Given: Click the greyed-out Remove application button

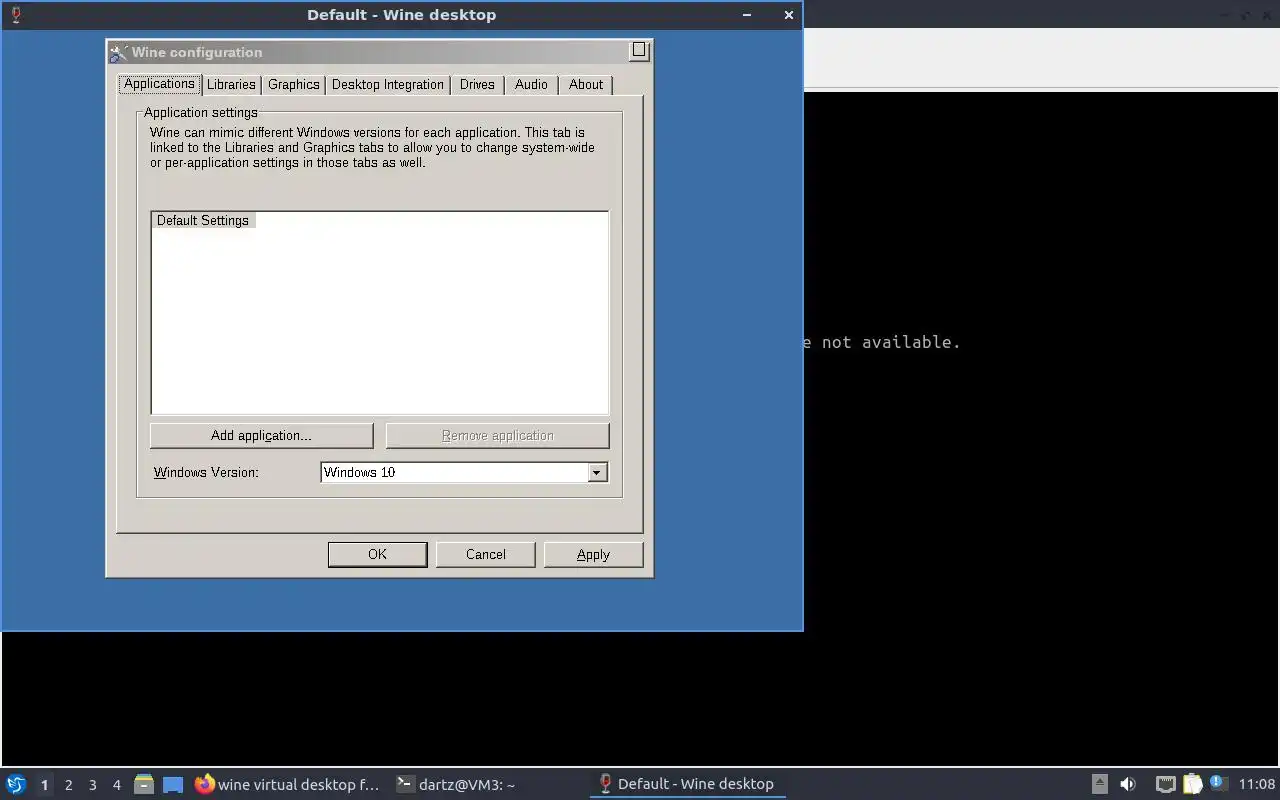Looking at the screenshot, I should [x=497, y=435].
